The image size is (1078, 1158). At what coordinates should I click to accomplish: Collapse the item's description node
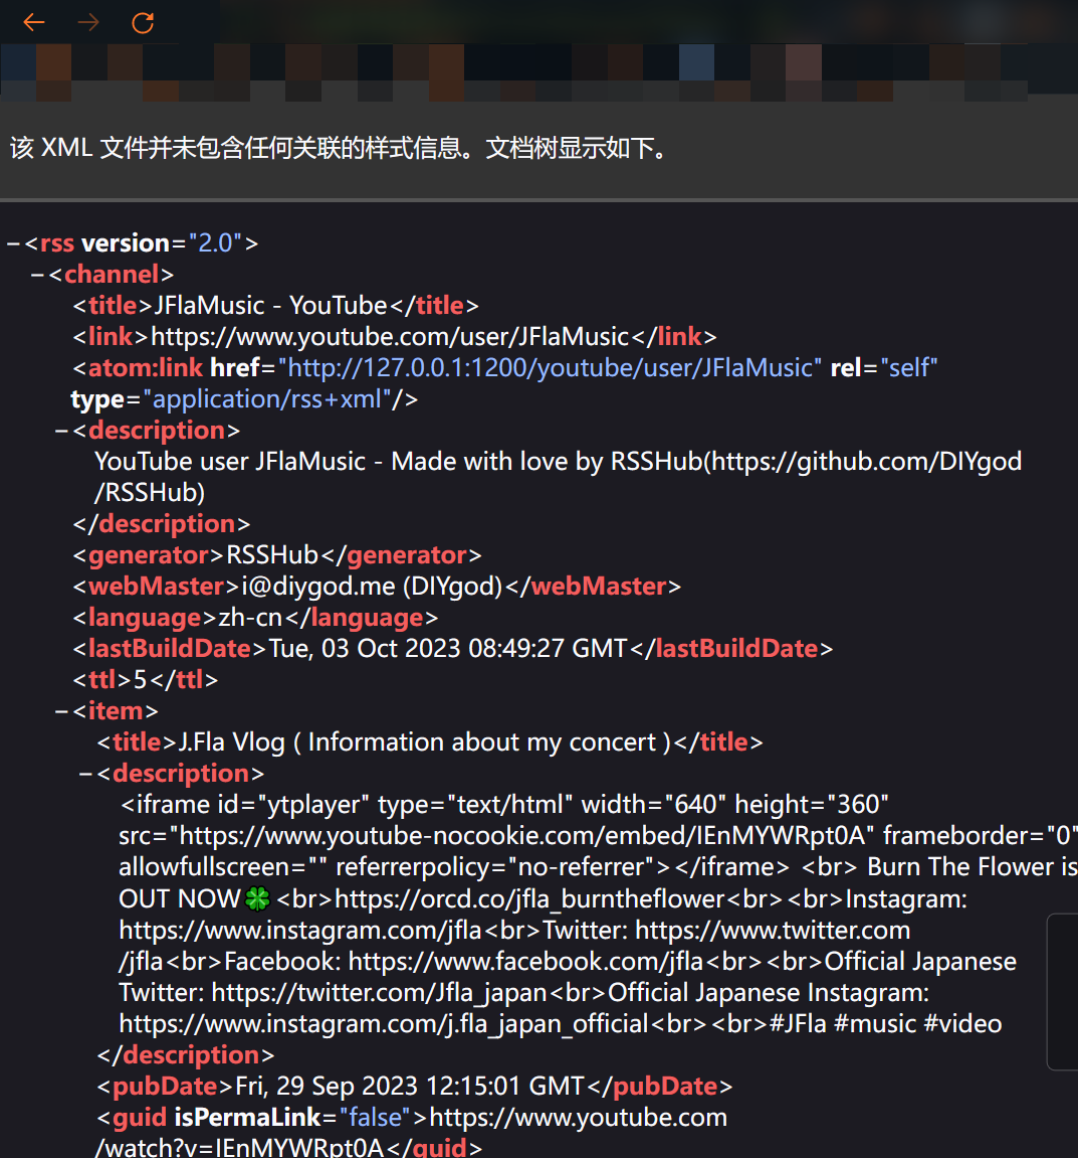[86, 774]
